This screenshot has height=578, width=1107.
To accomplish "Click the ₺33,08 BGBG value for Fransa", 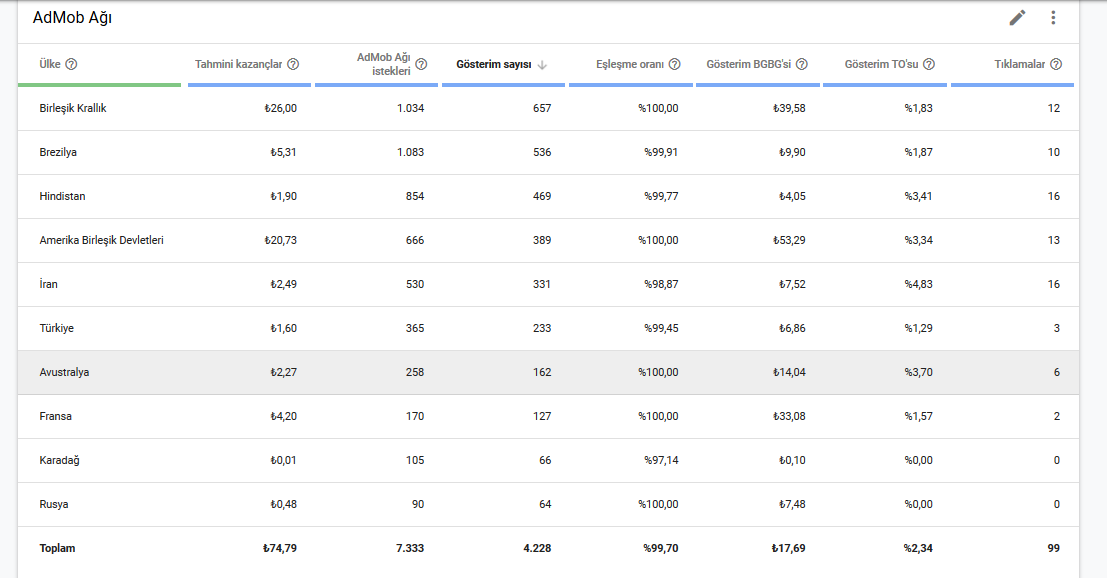I will click(789, 416).
